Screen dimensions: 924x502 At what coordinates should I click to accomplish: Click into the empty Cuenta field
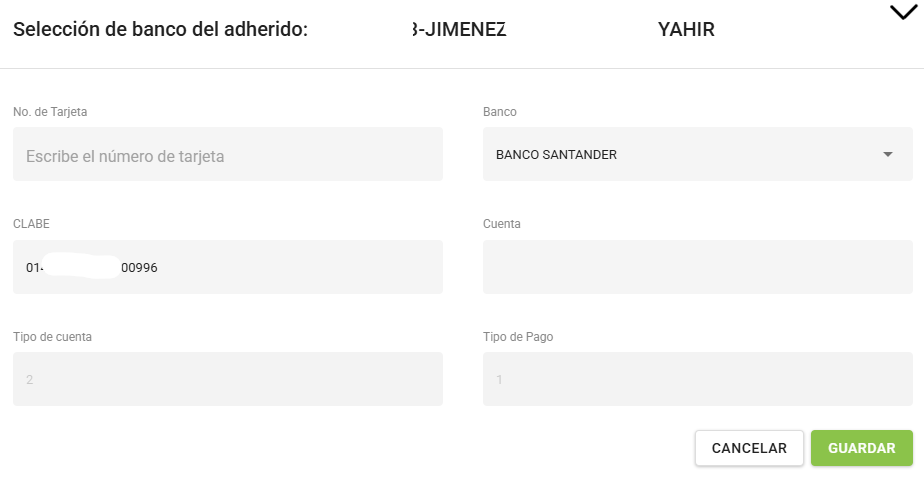(697, 267)
